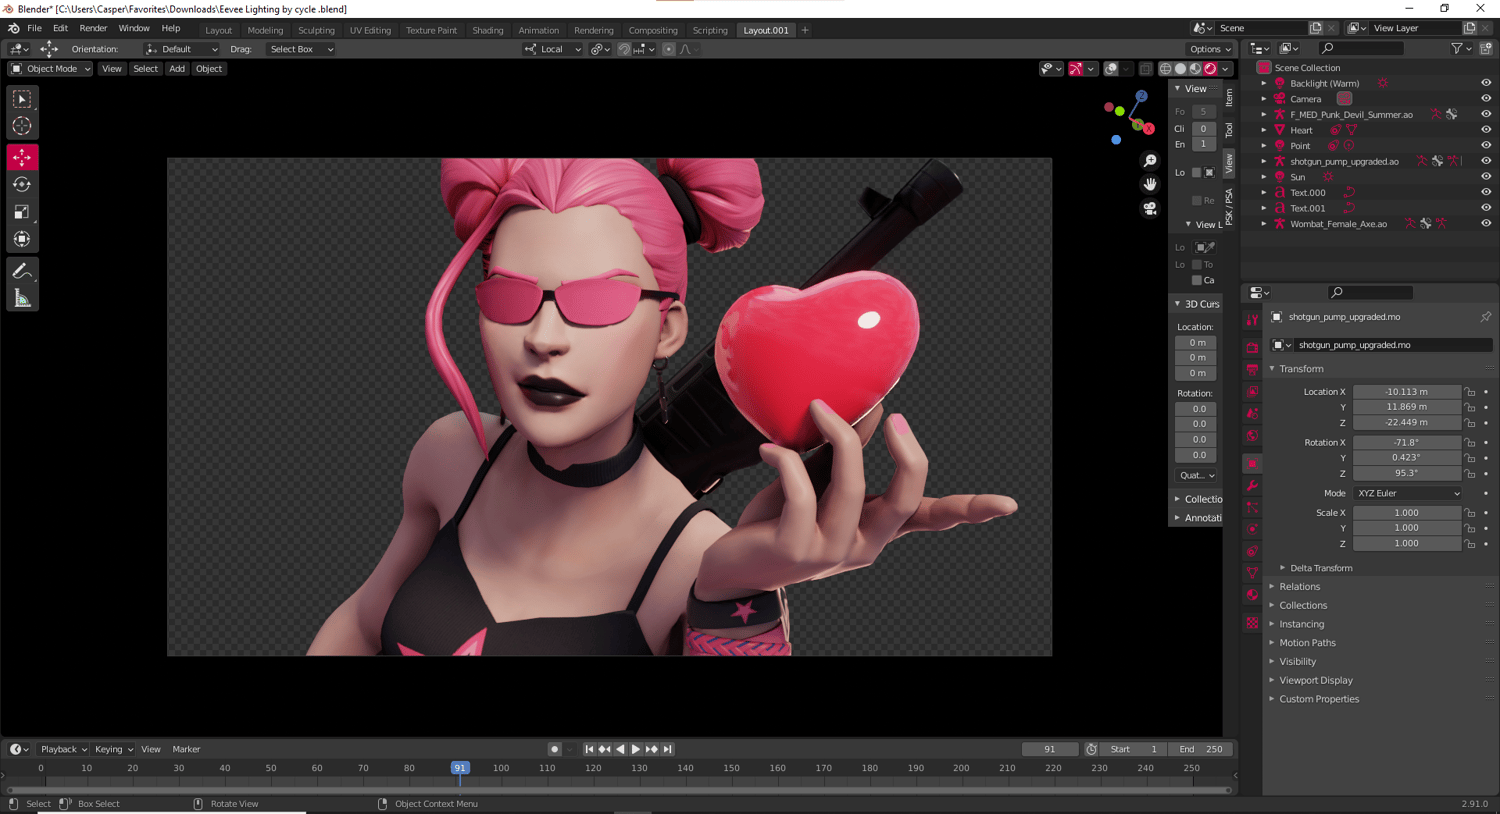
Task: Hide the Camera object in viewport
Action: point(1485,99)
